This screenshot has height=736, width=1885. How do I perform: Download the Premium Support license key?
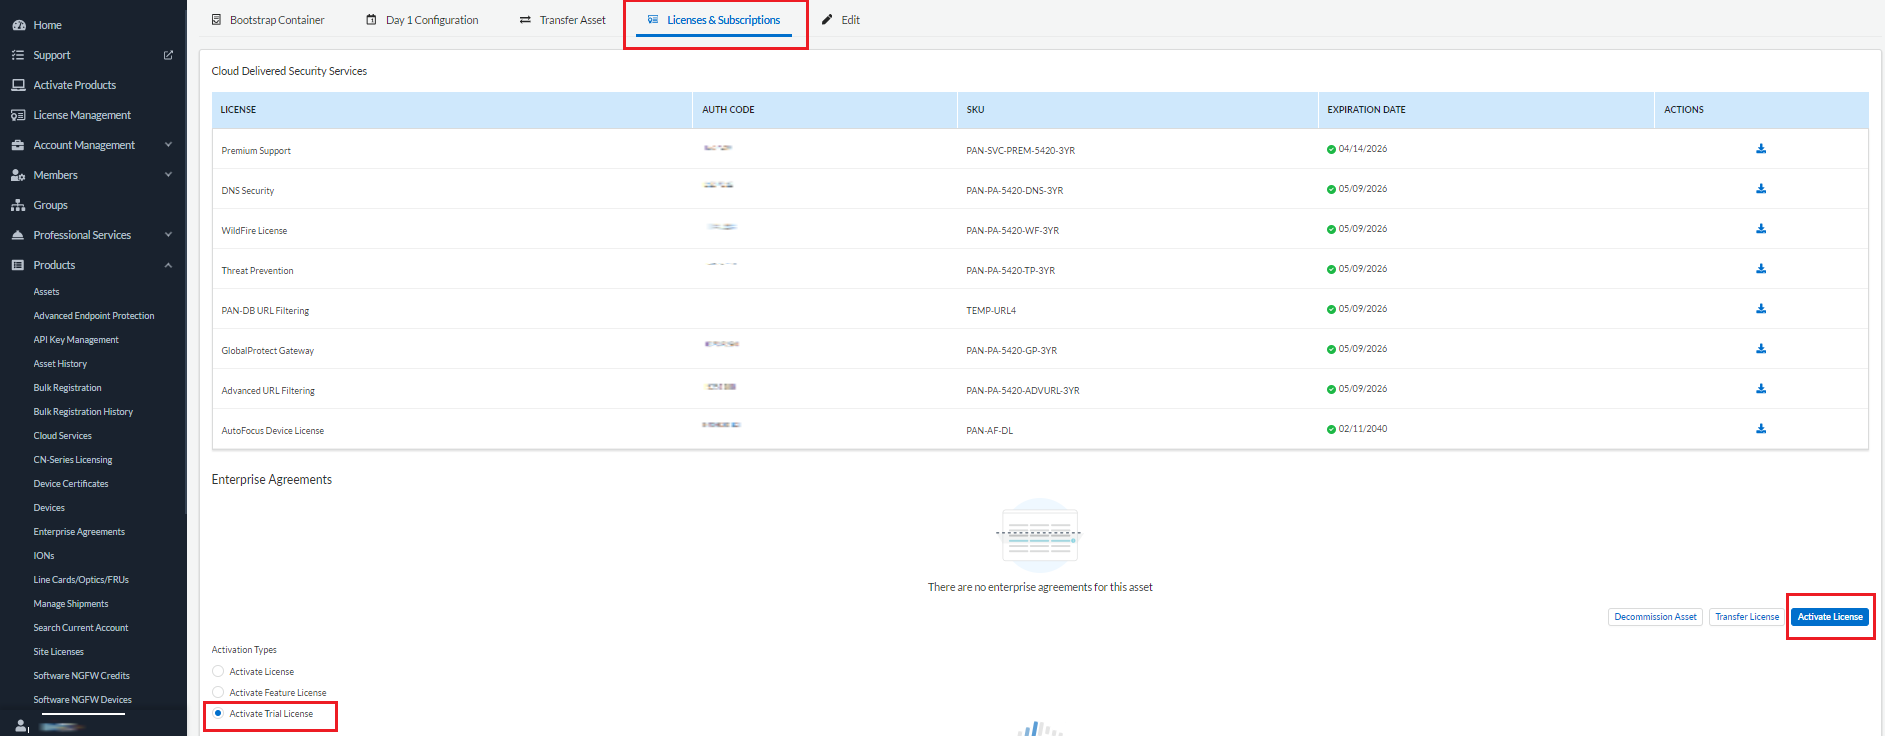1761,149
